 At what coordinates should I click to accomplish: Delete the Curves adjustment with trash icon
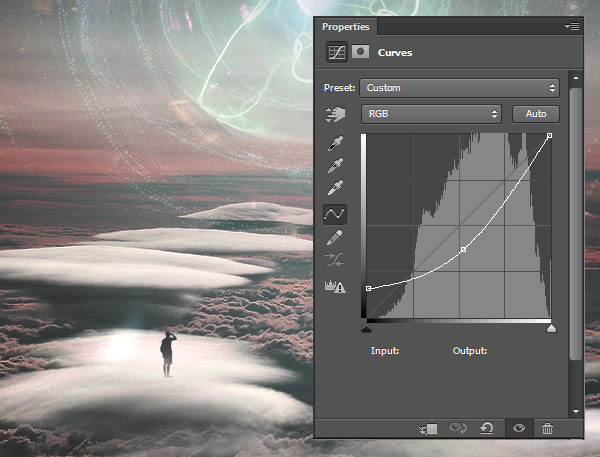coord(547,428)
